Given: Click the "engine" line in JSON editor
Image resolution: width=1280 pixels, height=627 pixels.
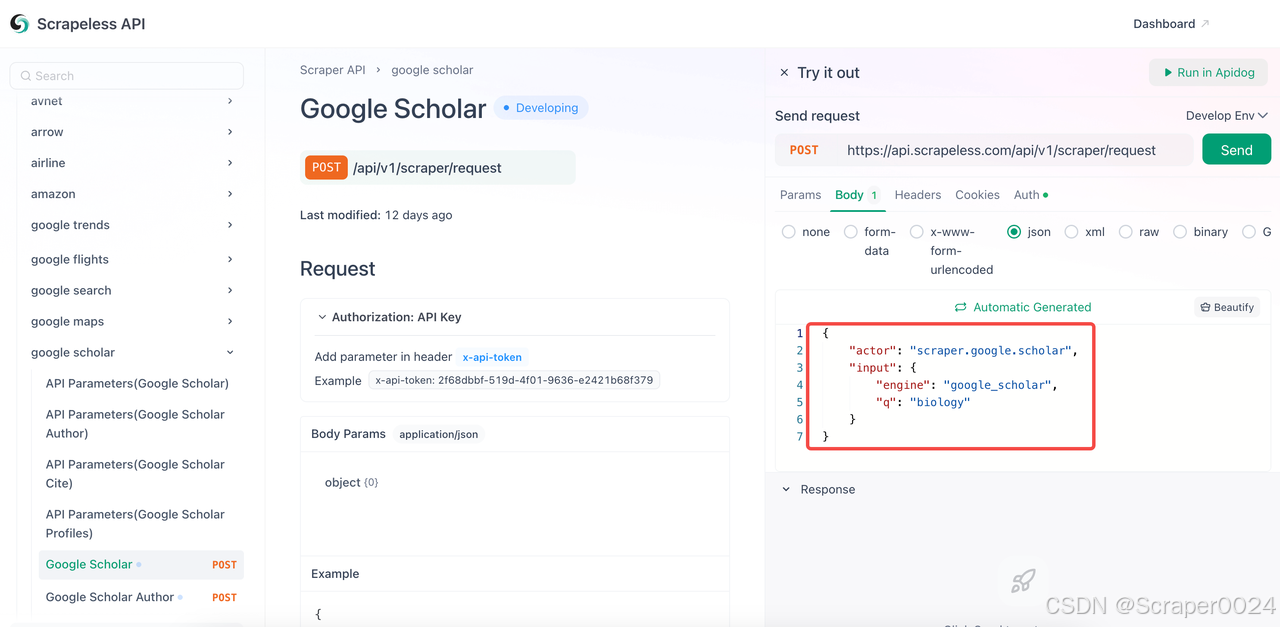Looking at the screenshot, I should [x=967, y=385].
